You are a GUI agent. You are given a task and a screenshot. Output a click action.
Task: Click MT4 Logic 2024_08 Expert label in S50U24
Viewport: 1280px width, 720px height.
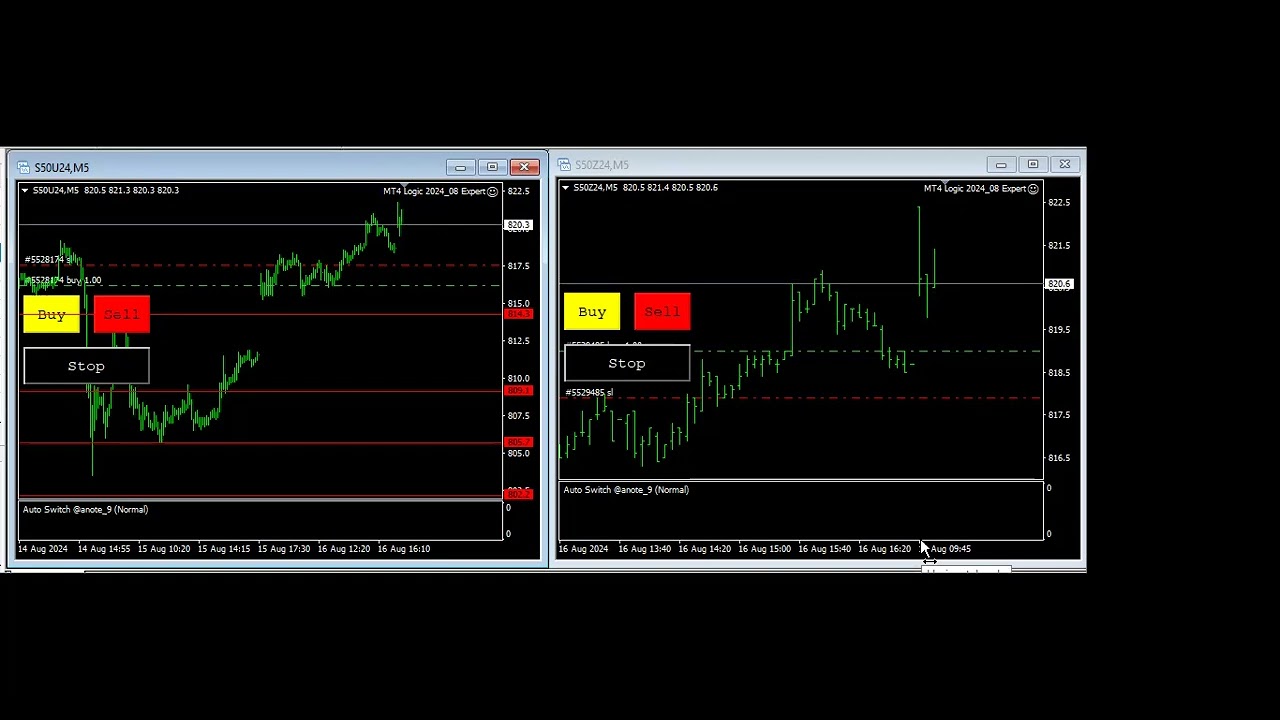point(434,191)
